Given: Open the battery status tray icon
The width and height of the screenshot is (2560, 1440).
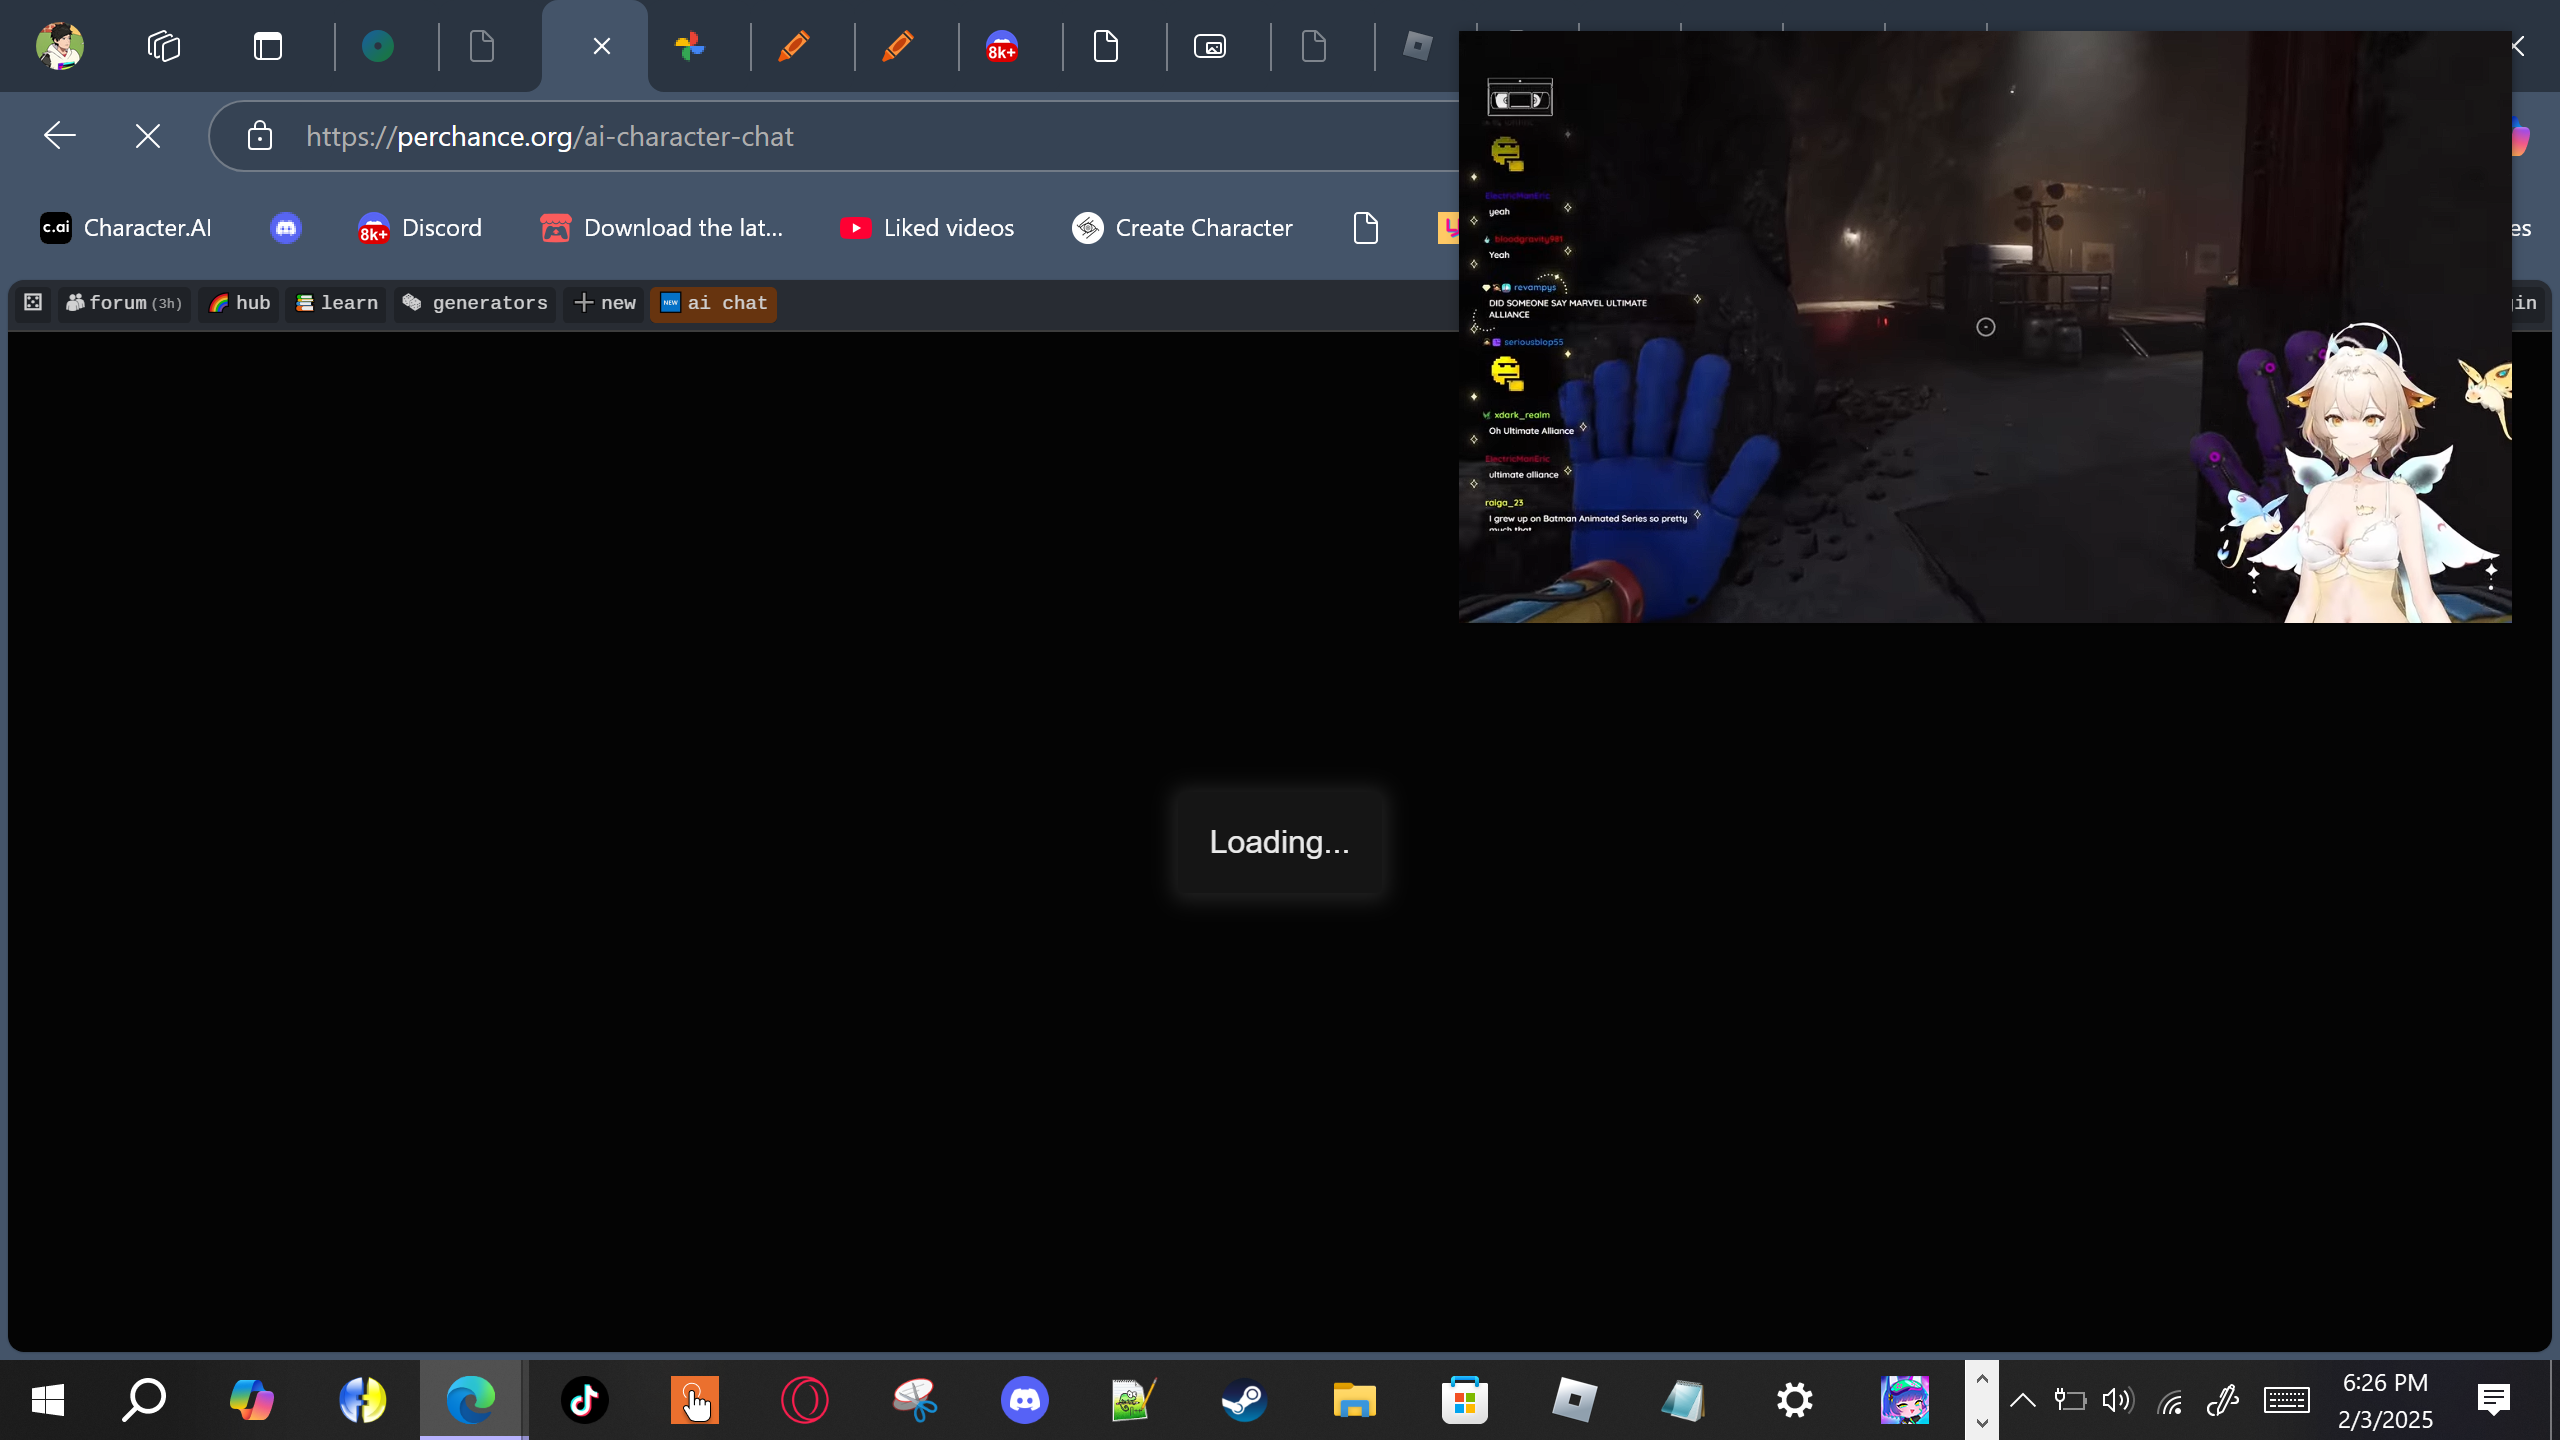Looking at the screenshot, I should tap(2070, 1400).
